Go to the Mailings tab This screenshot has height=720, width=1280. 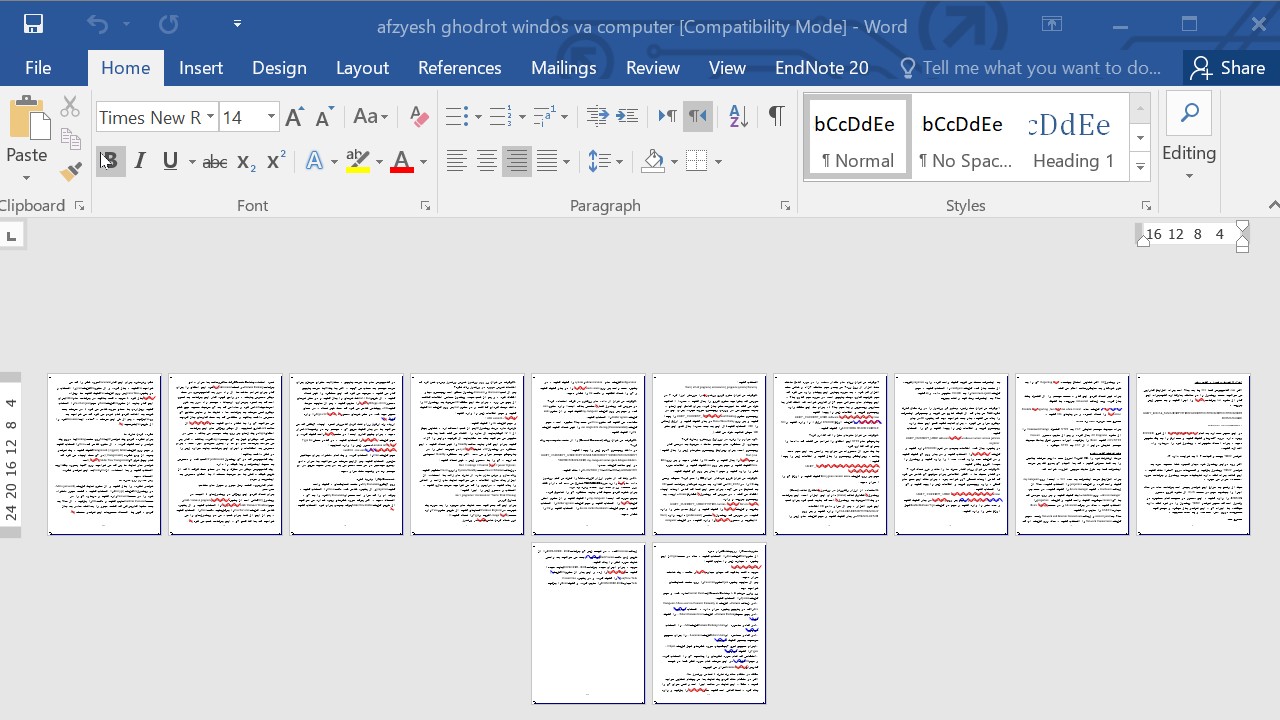click(x=564, y=68)
